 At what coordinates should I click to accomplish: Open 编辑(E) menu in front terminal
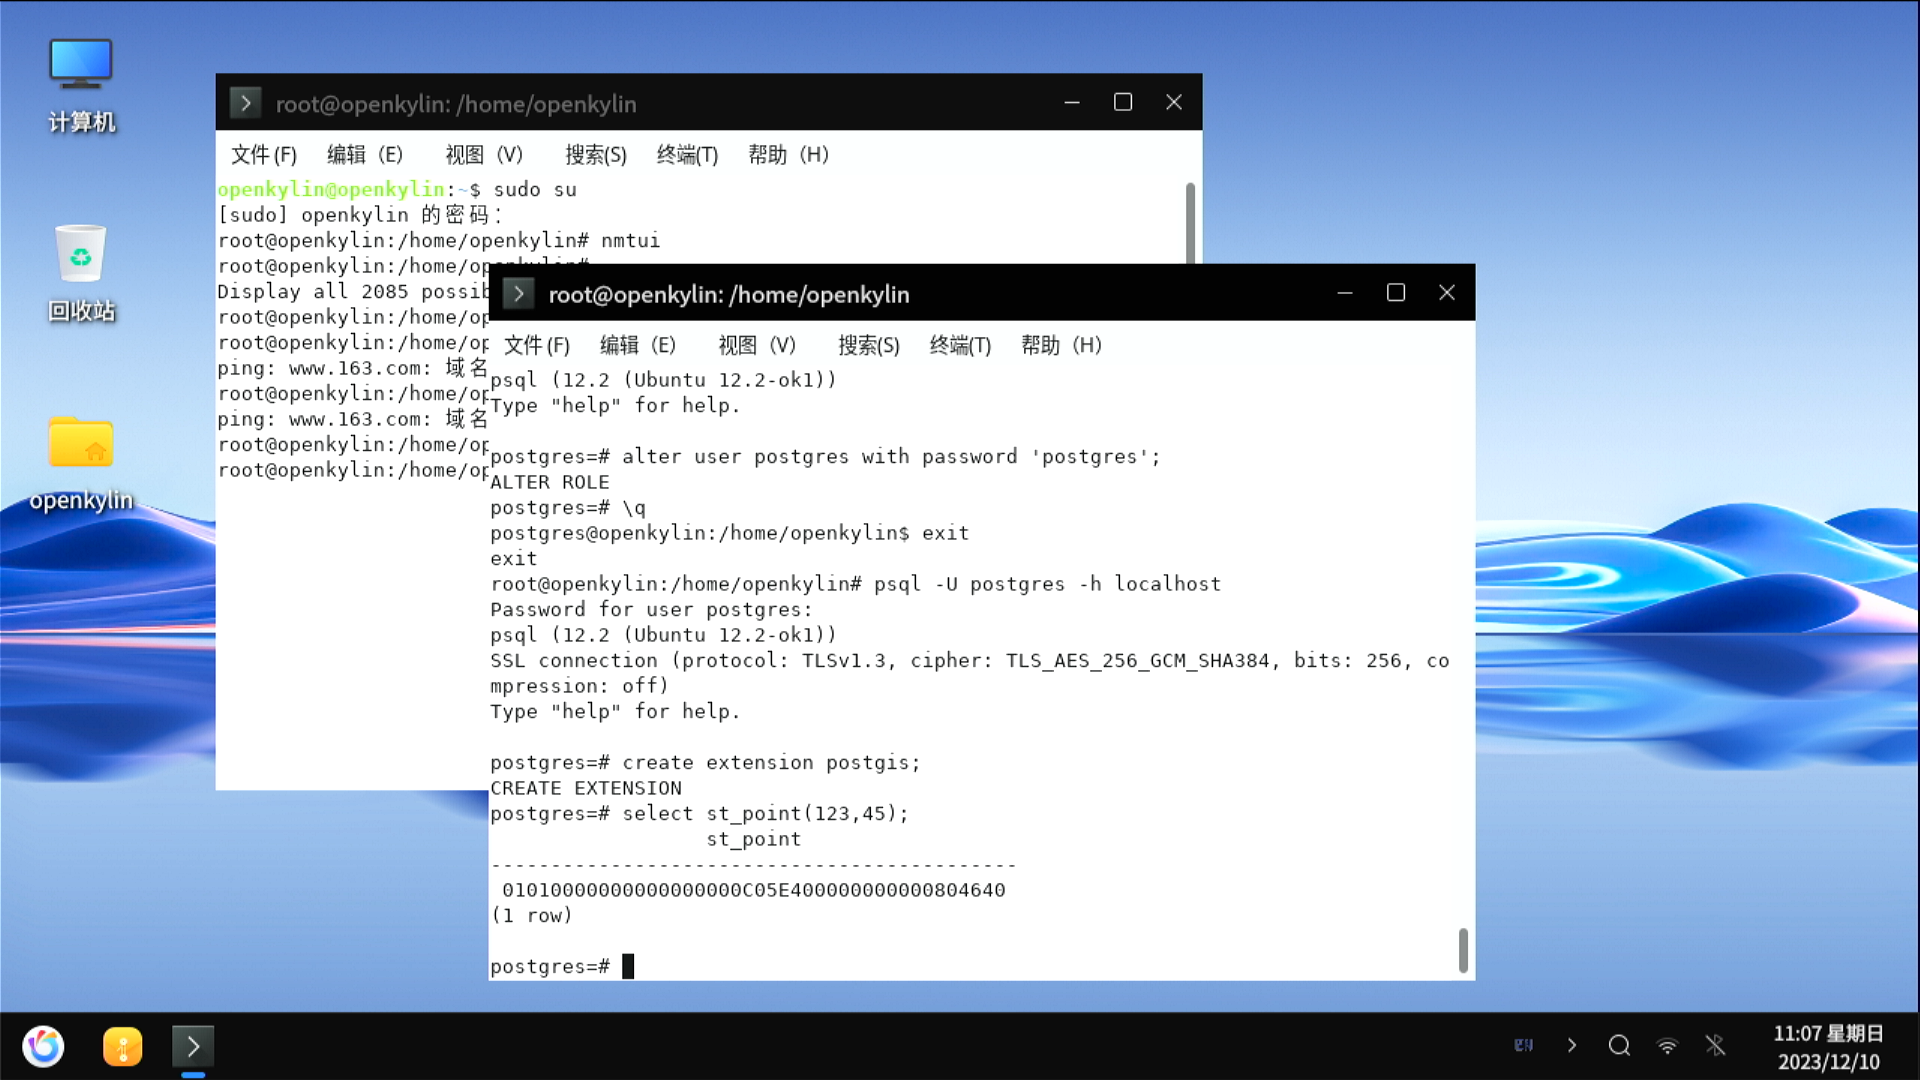pyautogui.click(x=638, y=346)
